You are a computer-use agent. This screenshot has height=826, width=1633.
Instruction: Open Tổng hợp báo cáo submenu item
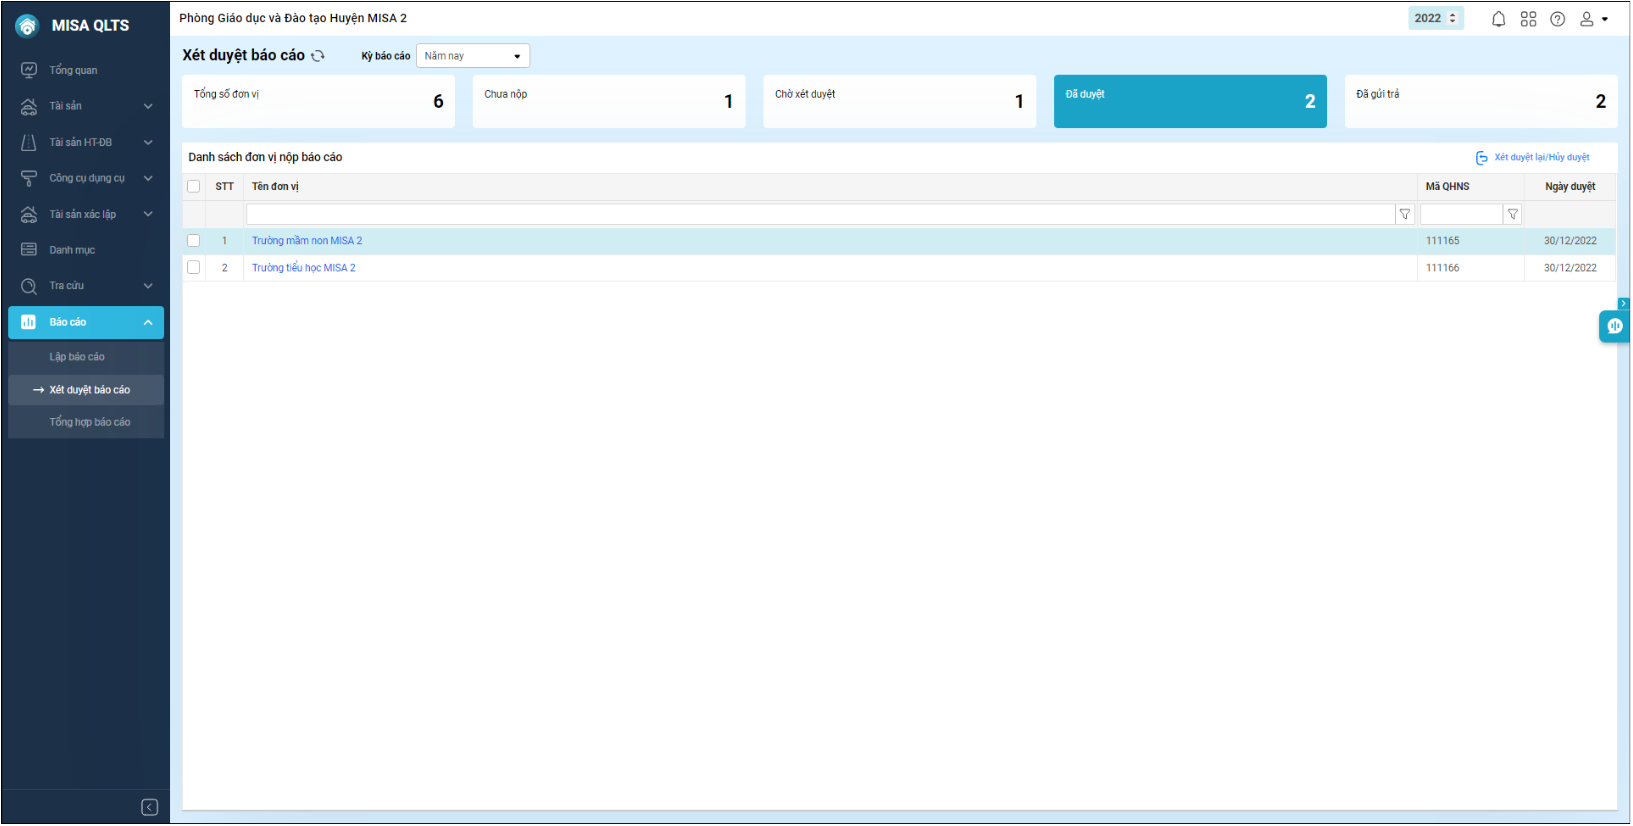point(86,422)
